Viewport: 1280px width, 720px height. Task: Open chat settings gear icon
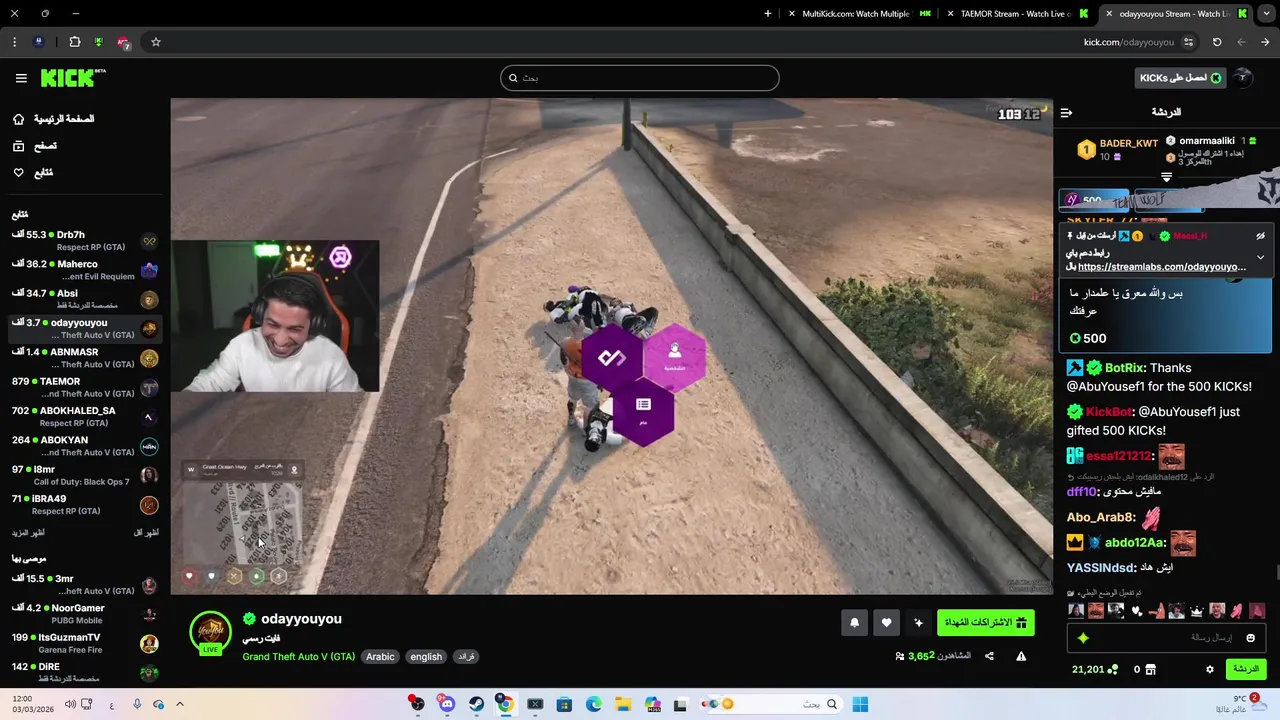(x=1210, y=669)
